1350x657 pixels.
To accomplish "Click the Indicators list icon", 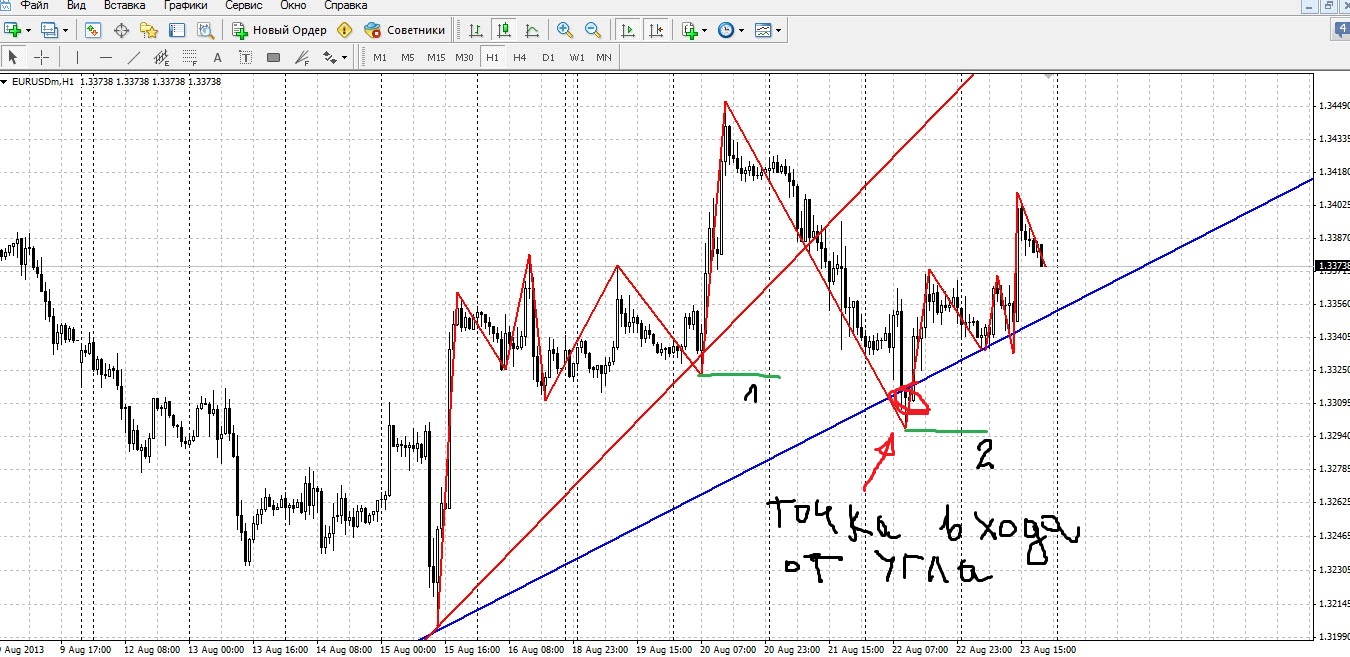I will (x=690, y=30).
